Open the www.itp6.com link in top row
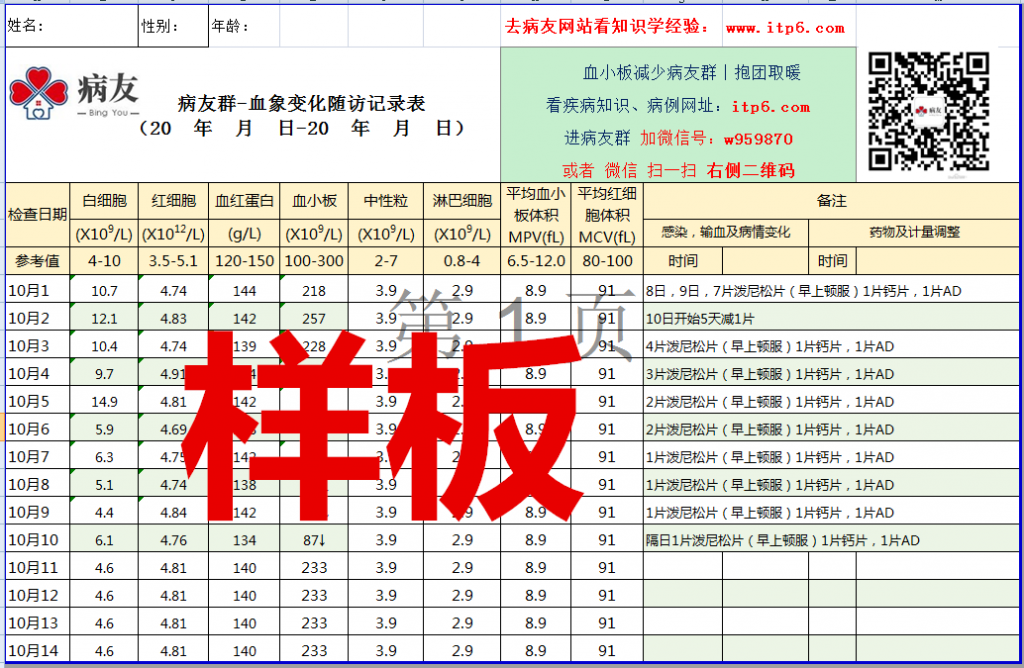1024x668 pixels. pos(785,29)
